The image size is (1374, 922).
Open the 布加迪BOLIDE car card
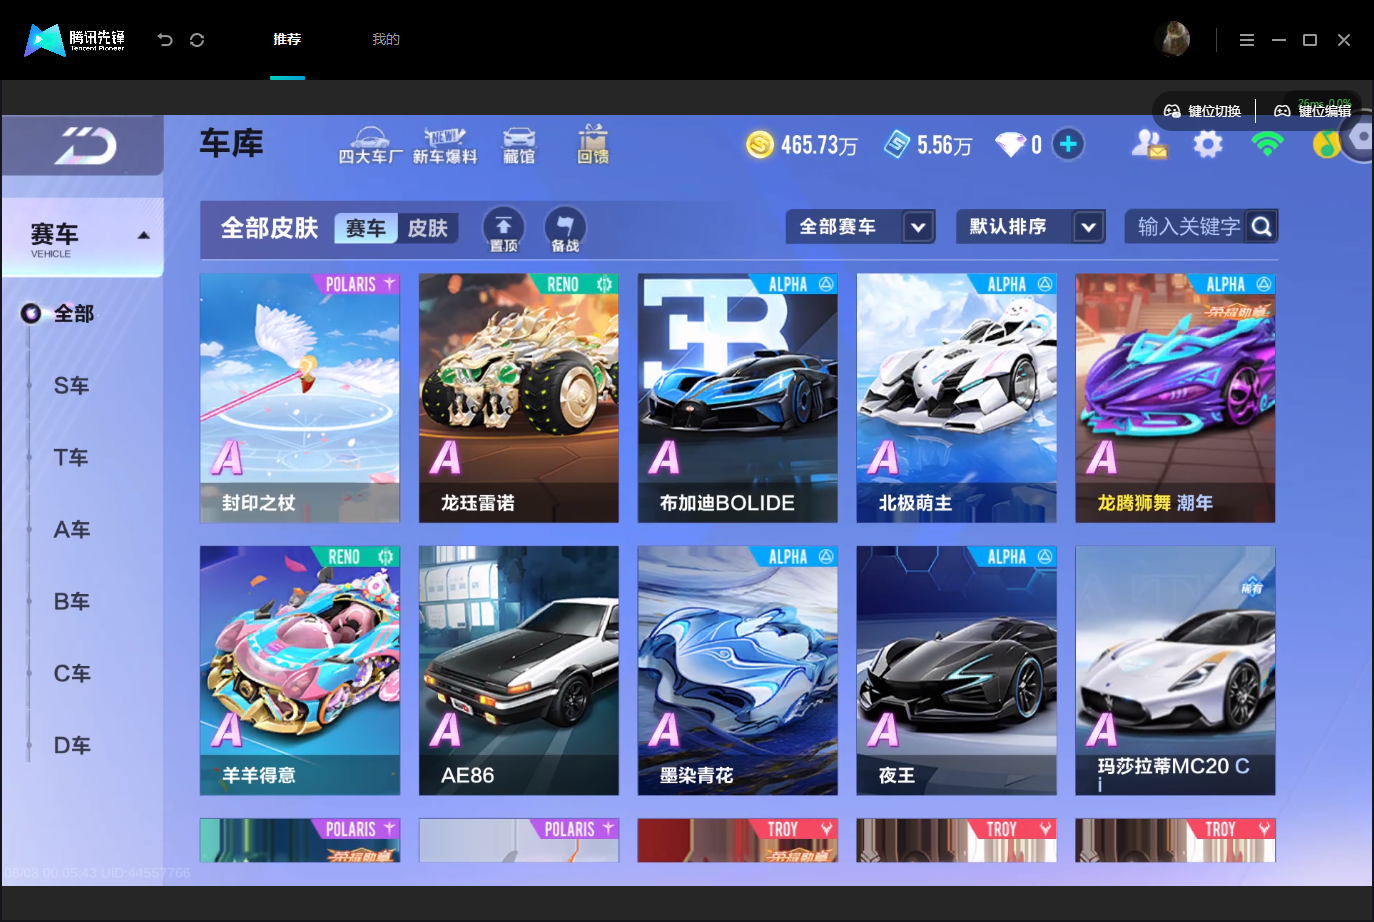pos(738,398)
